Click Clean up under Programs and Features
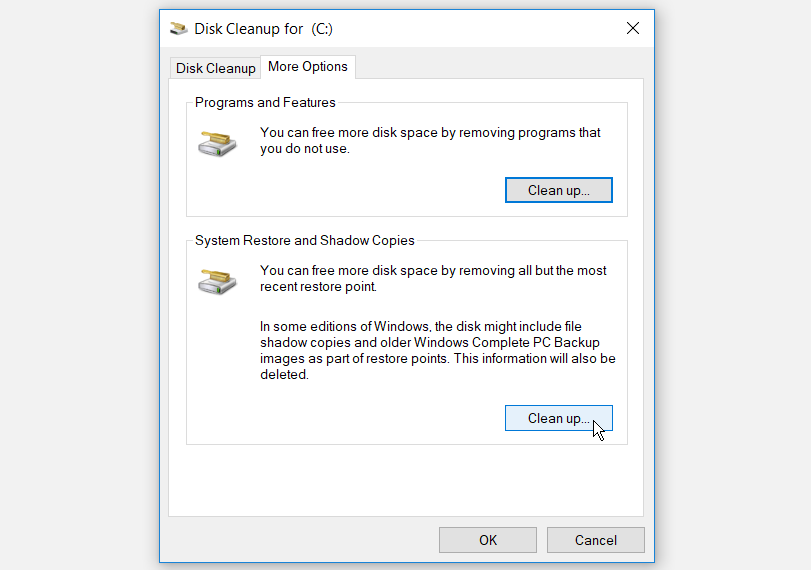 (x=558, y=190)
